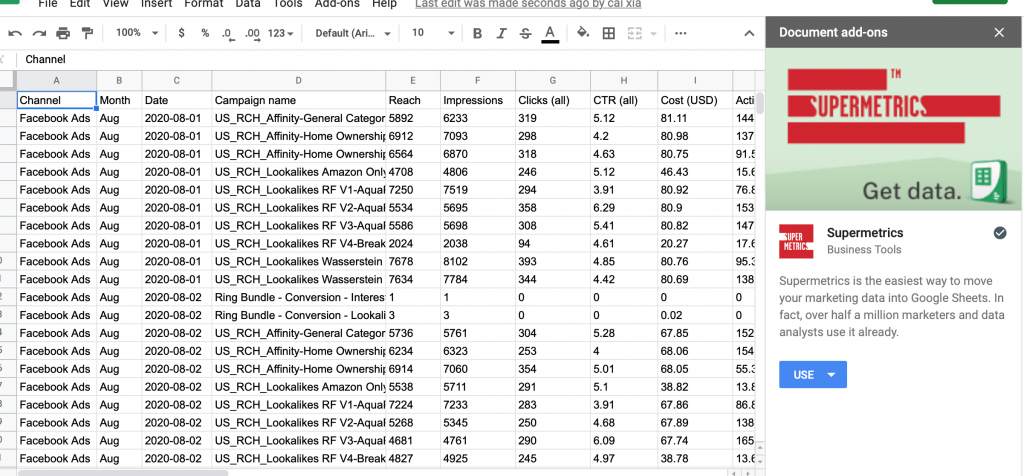Click the Undo arrow icon

[x=15, y=33]
